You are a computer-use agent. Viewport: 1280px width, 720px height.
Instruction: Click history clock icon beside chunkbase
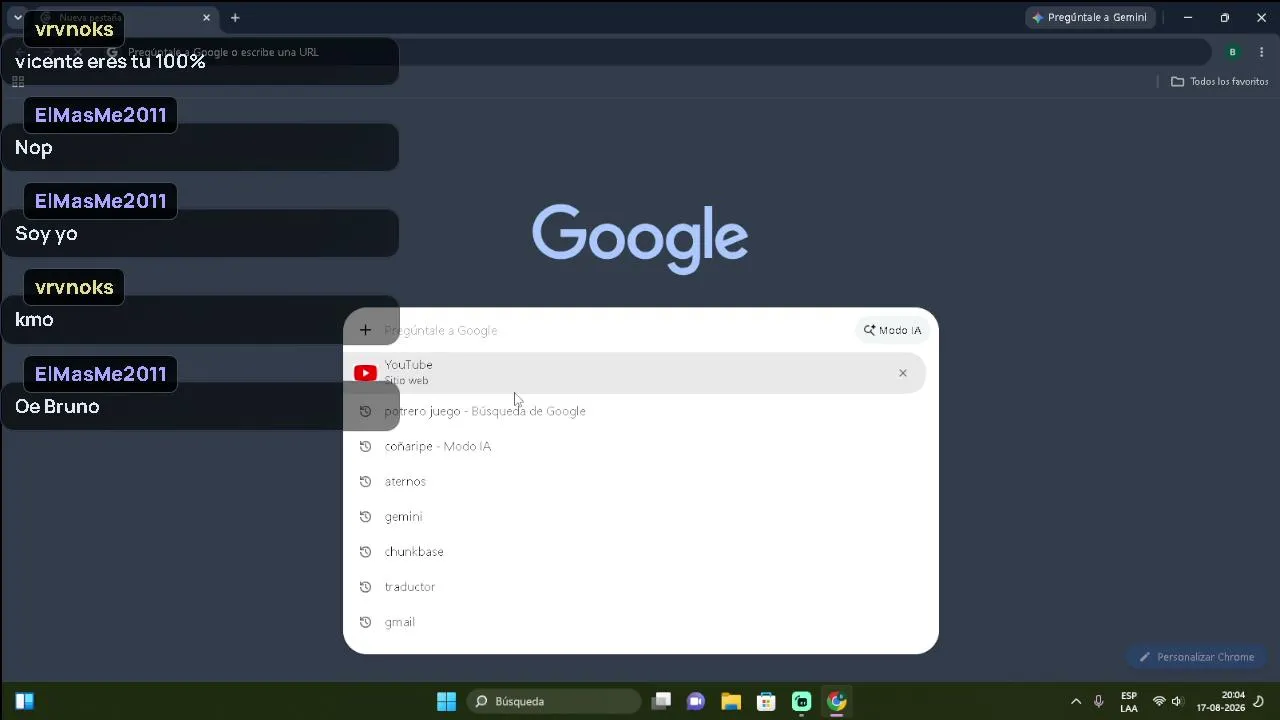coord(365,552)
